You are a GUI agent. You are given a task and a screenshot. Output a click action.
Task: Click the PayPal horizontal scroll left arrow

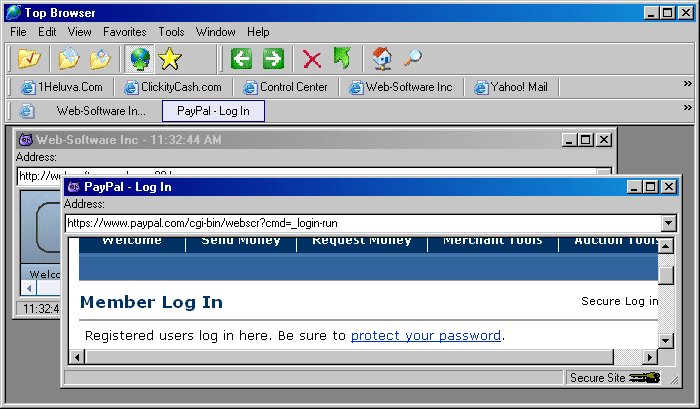click(x=77, y=357)
